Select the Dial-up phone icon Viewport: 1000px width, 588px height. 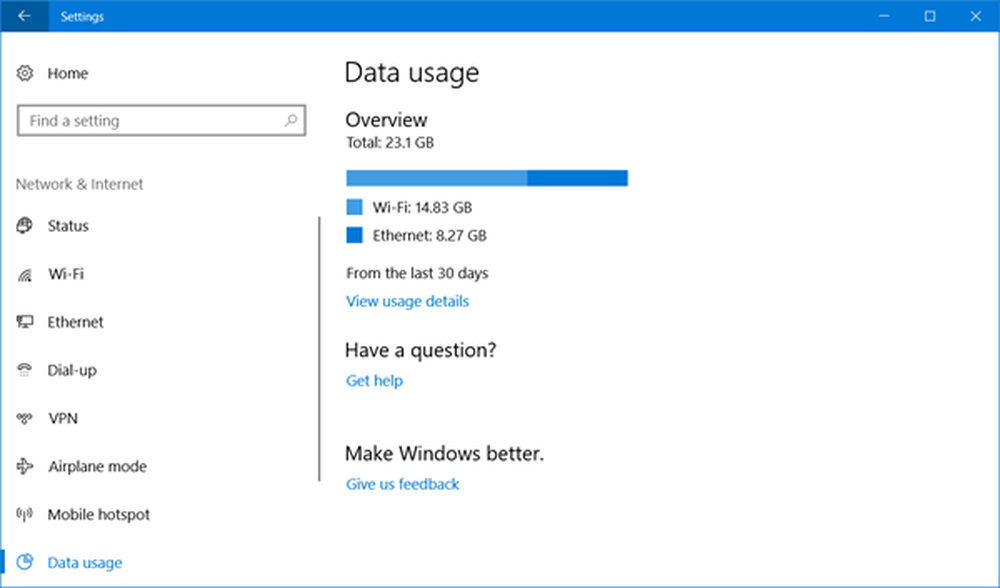(26, 370)
